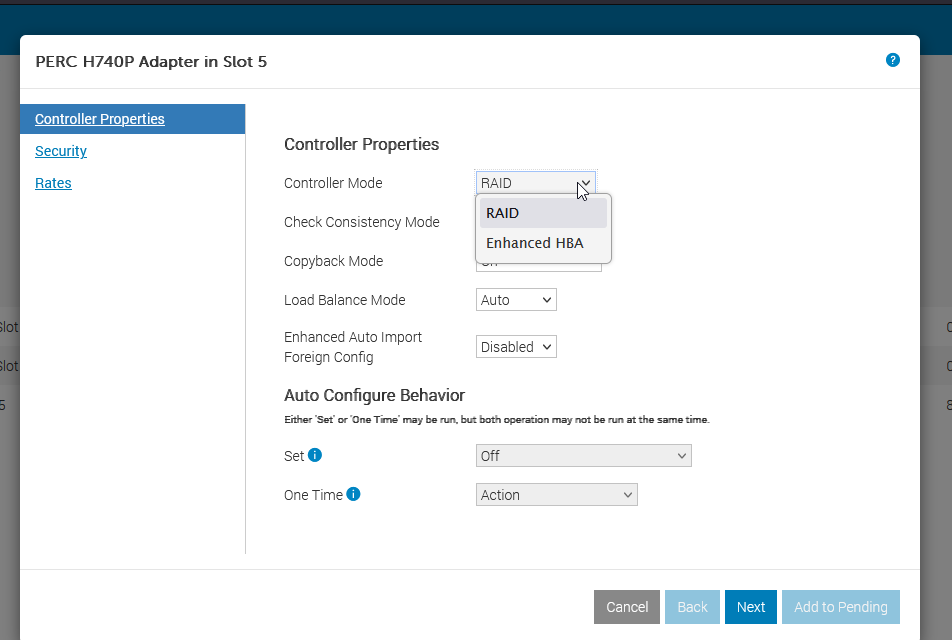
Task: Go to the Security section
Action: tap(61, 151)
